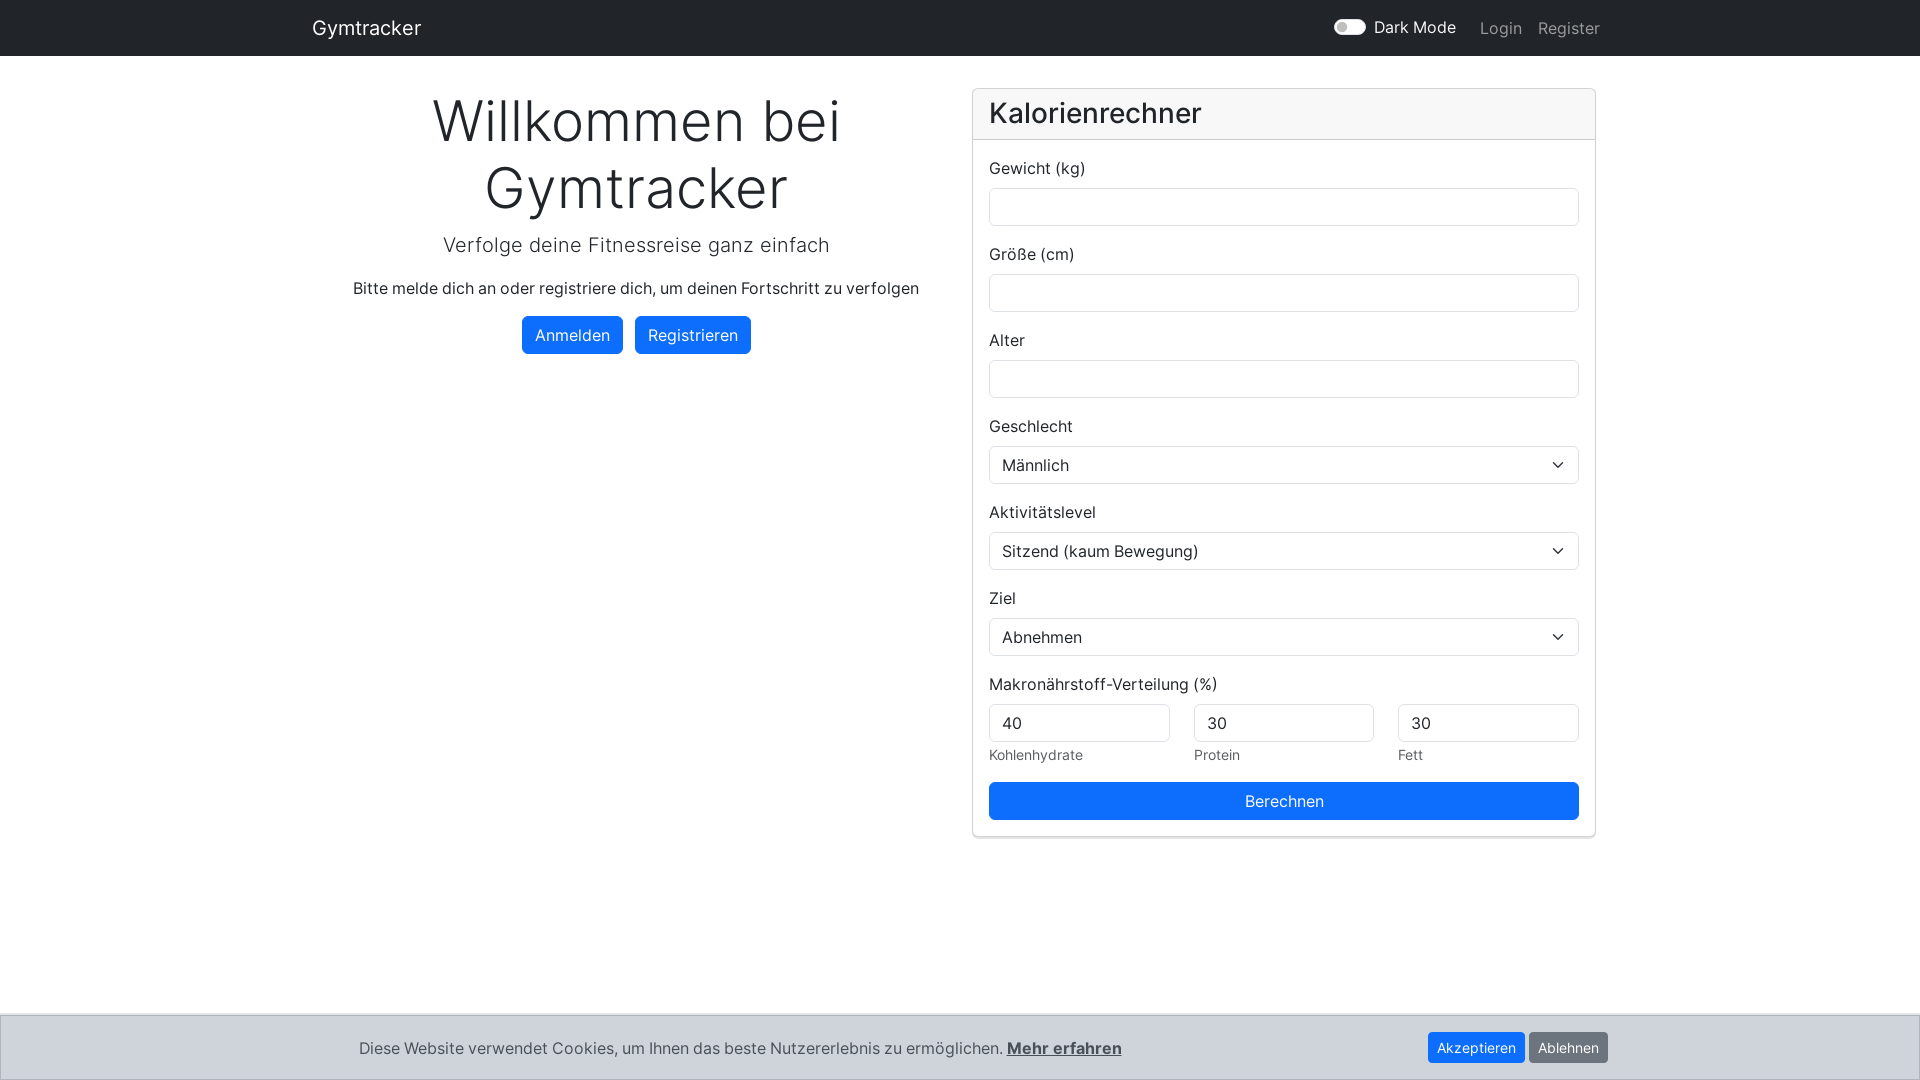Decline cookies with Ablehnen

(x=1568, y=1048)
